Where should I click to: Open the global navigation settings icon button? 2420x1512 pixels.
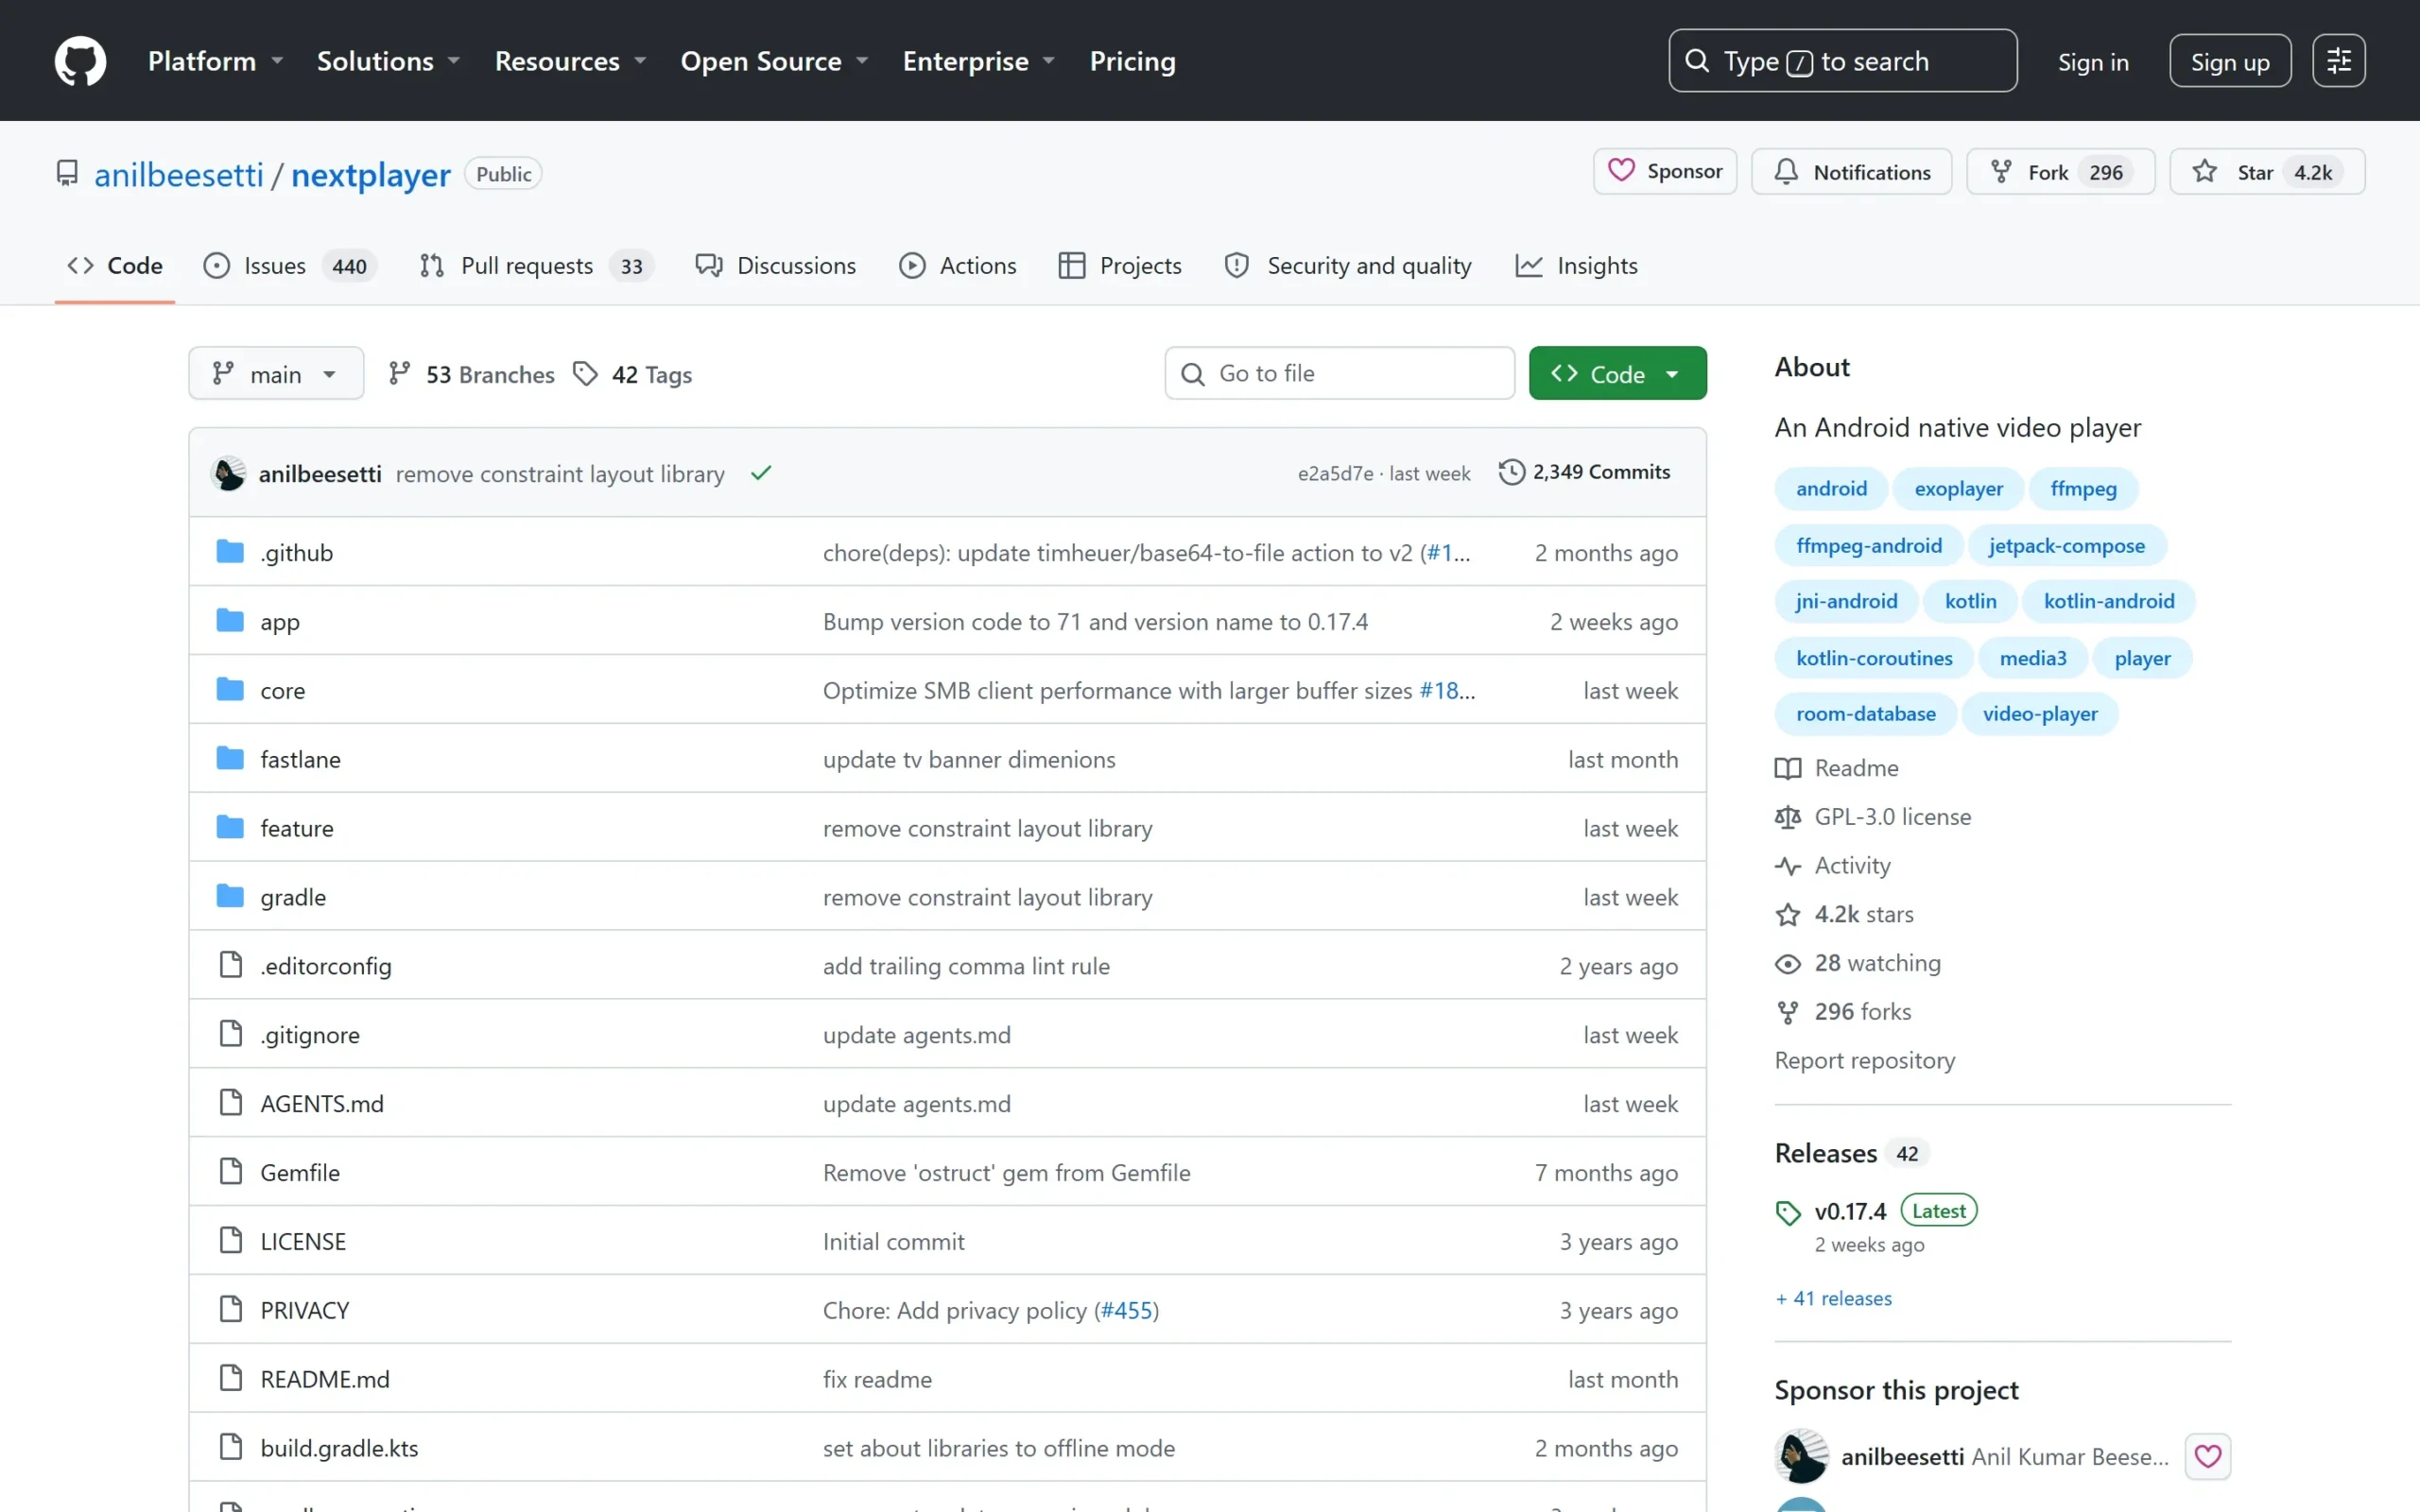click(2339, 61)
